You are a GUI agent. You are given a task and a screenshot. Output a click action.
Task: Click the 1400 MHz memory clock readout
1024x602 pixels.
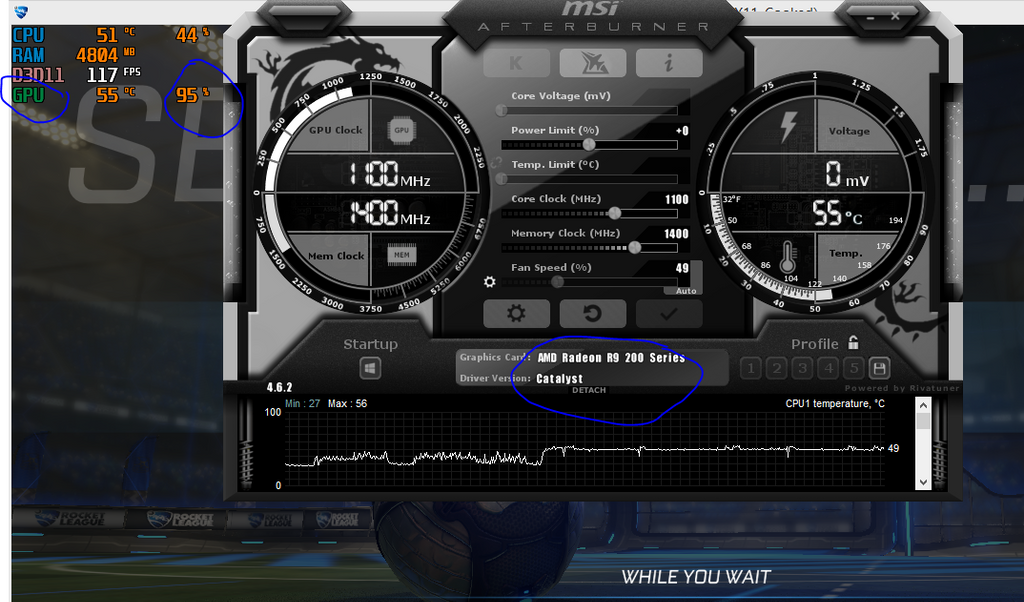coord(389,213)
